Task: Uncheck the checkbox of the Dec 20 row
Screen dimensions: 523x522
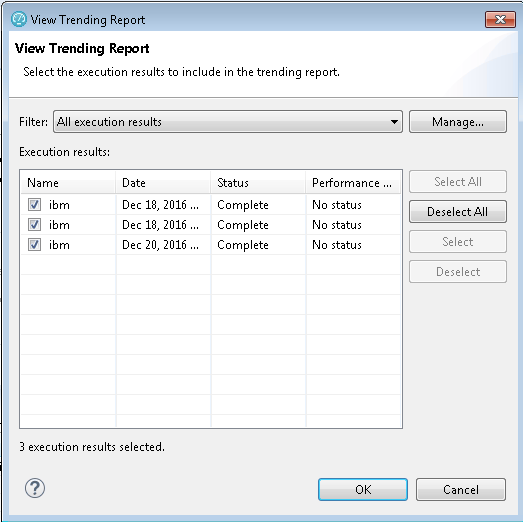Action: 34,244
